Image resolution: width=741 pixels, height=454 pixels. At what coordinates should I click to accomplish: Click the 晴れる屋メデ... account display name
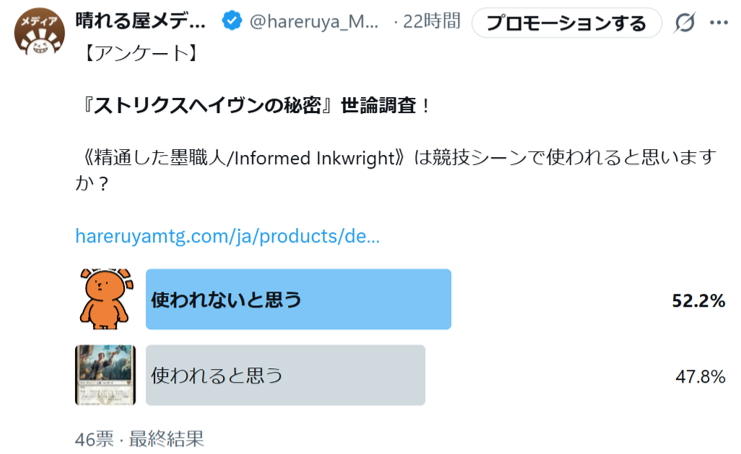(141, 22)
